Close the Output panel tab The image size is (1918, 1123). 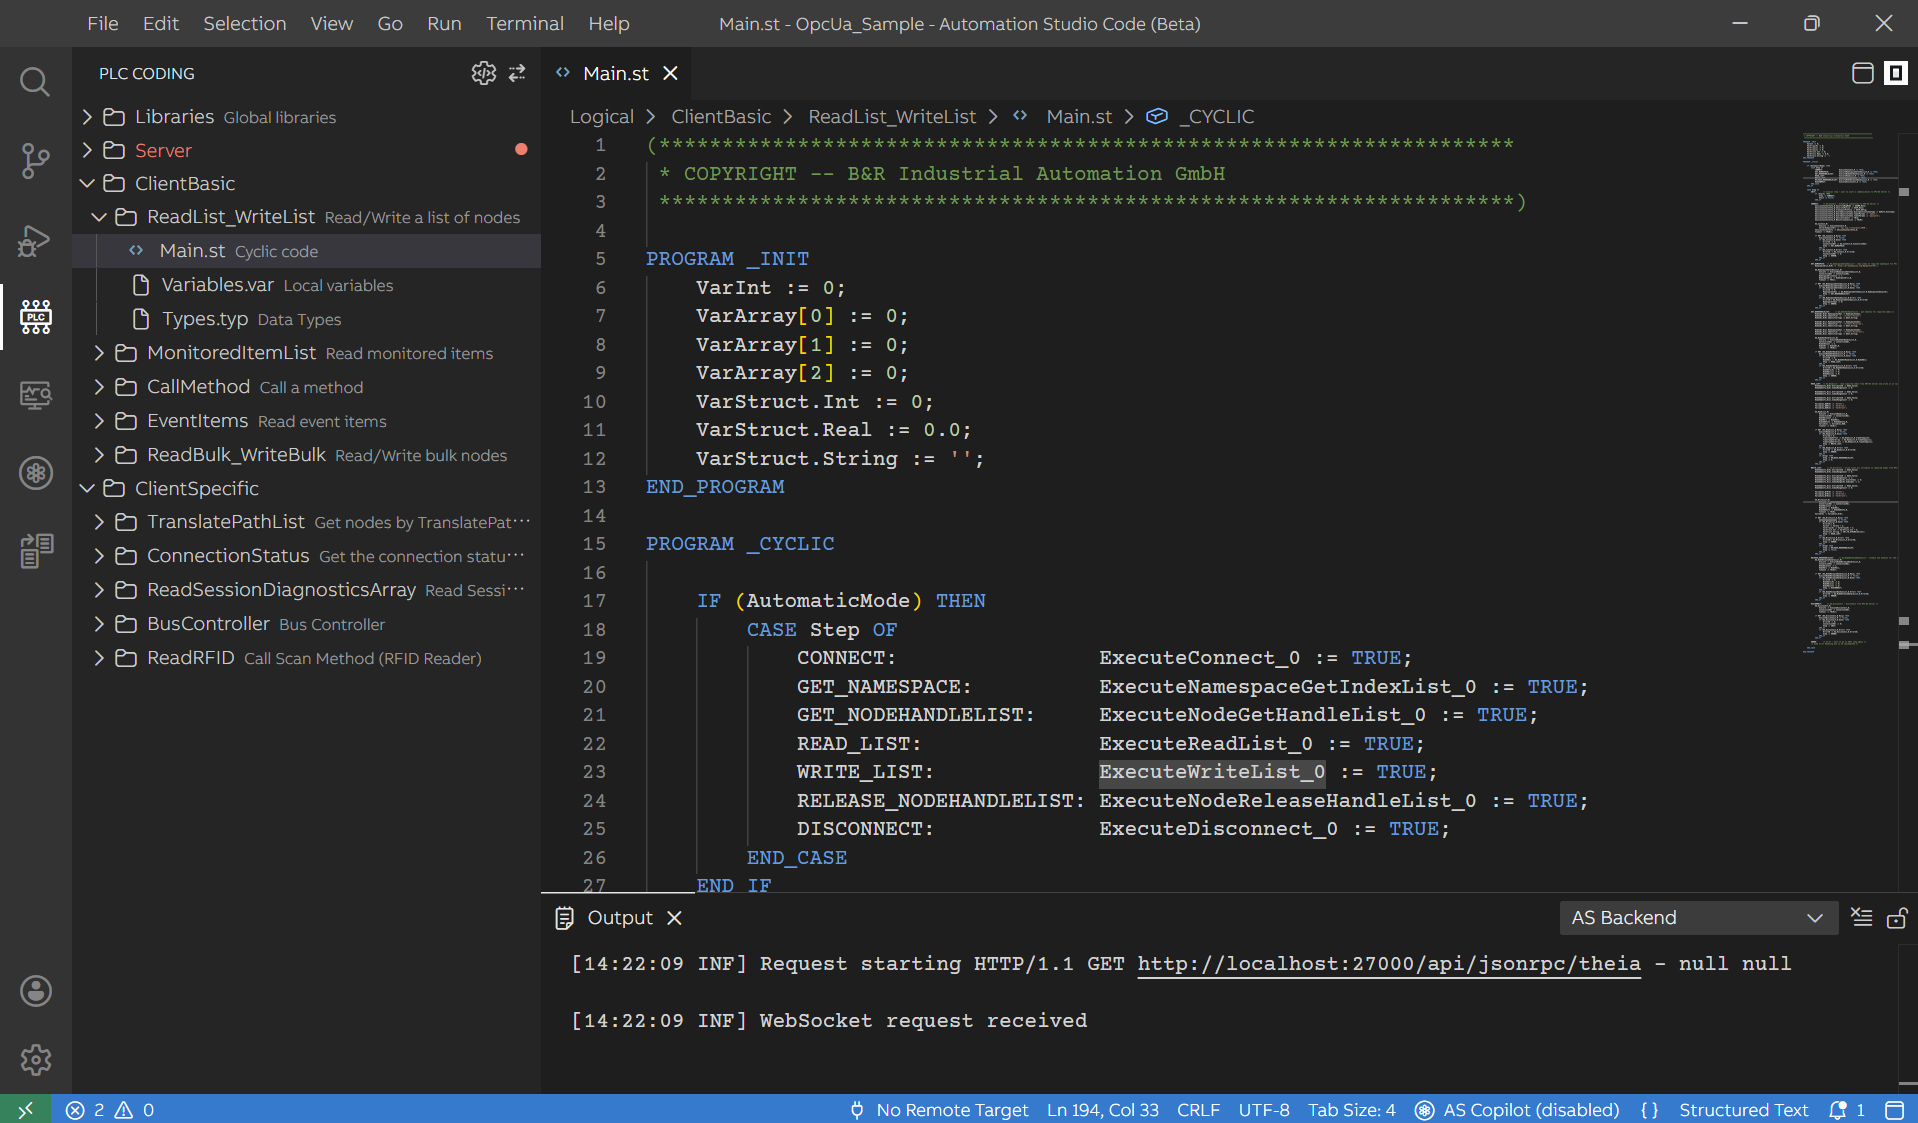[674, 917]
